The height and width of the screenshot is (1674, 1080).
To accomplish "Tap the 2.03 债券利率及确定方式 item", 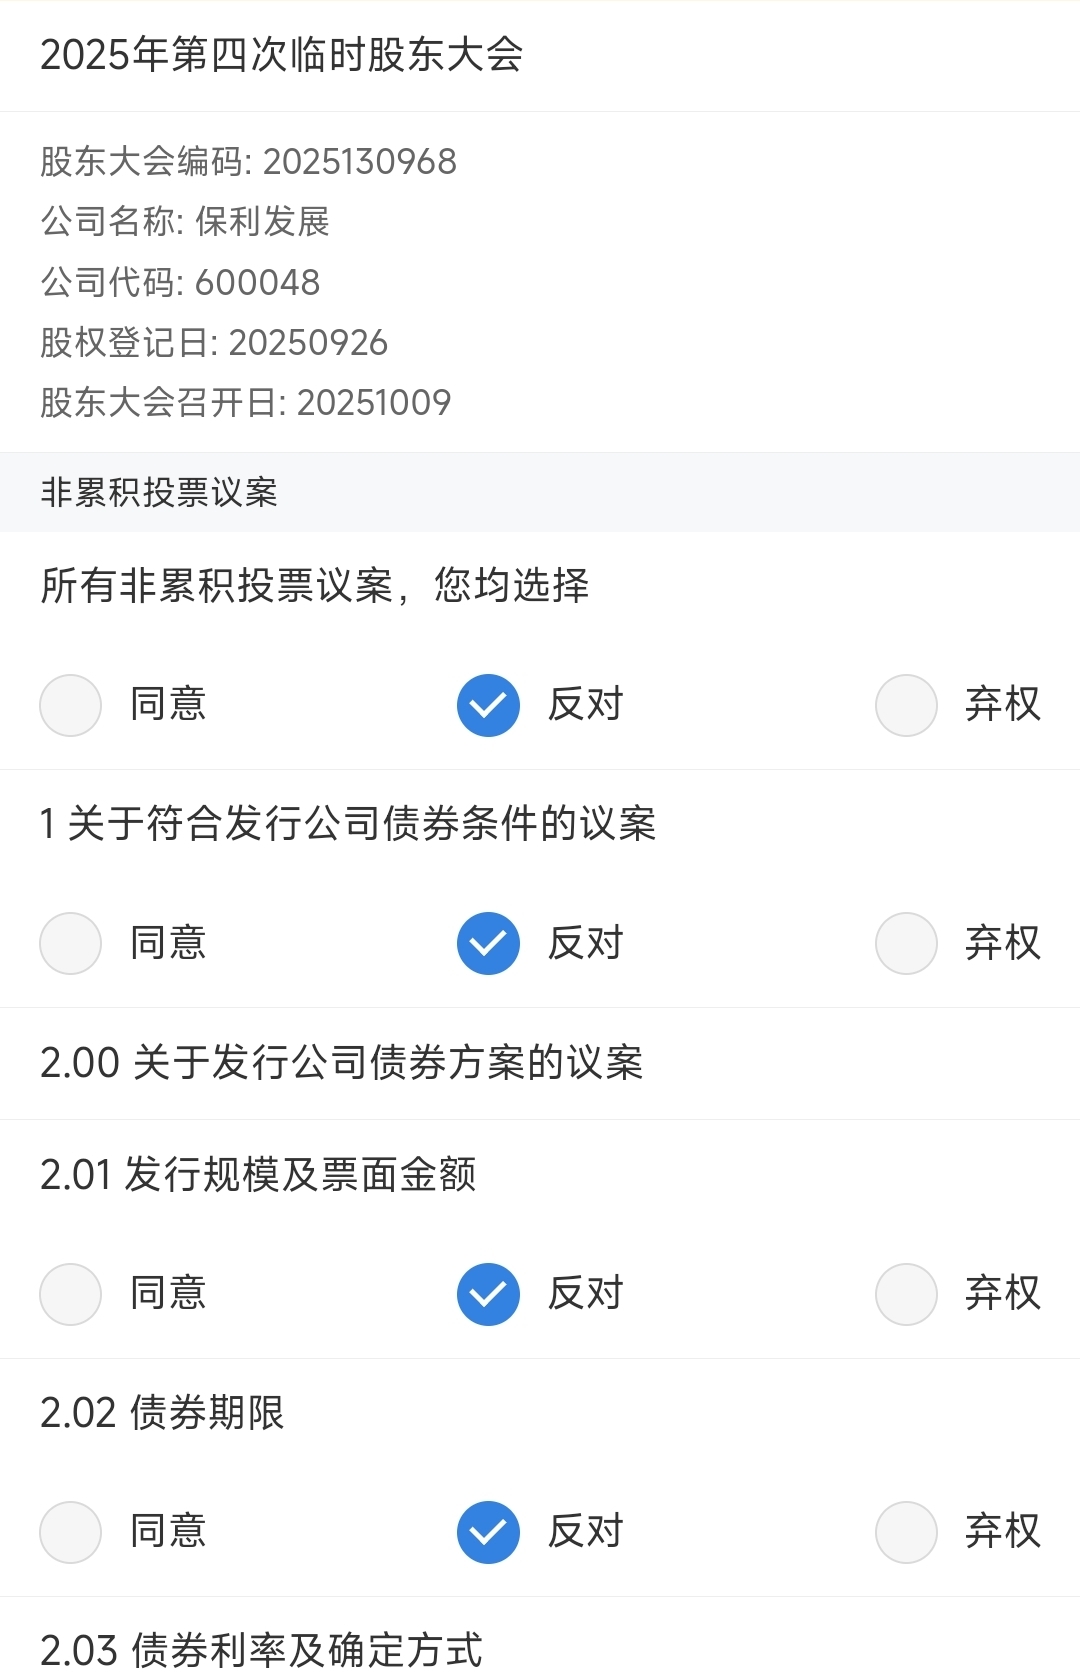I will pyautogui.click(x=262, y=1649).
